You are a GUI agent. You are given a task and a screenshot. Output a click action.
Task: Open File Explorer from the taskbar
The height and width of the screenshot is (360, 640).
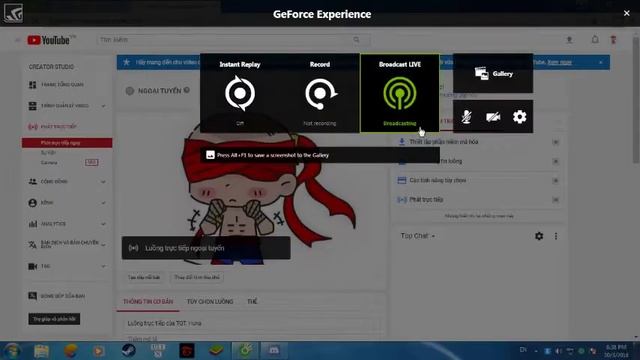[x=42, y=351]
